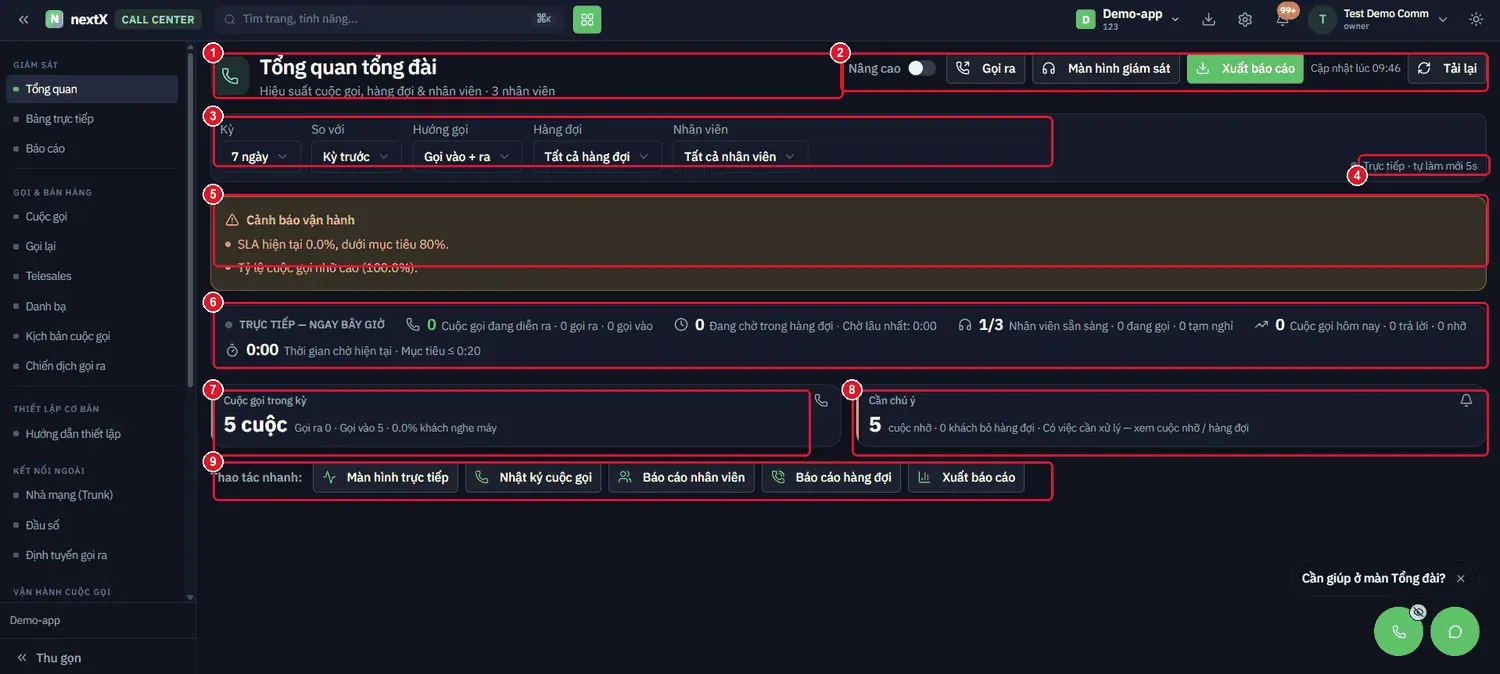Click 'Thu gọn' at the sidebar bottom
The height and width of the screenshot is (674, 1500).
50,658
